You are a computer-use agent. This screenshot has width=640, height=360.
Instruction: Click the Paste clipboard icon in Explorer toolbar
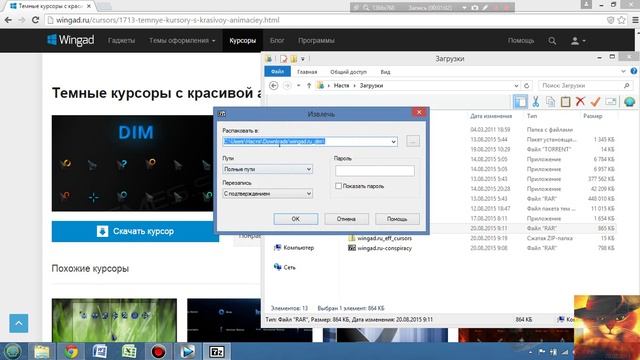pyautogui.click(x=565, y=102)
